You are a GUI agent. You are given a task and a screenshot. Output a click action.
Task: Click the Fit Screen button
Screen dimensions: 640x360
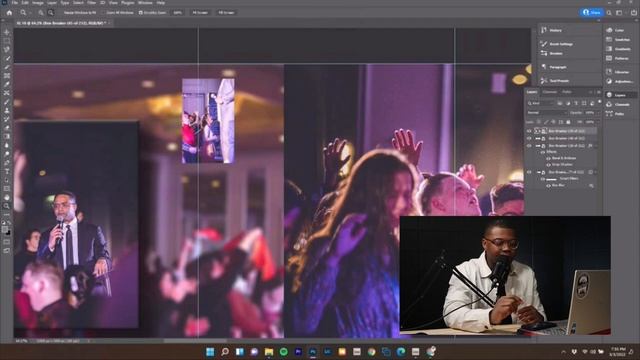(200, 13)
